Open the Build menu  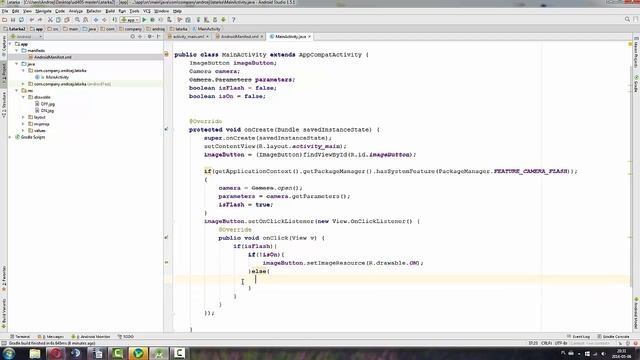pos(110,11)
